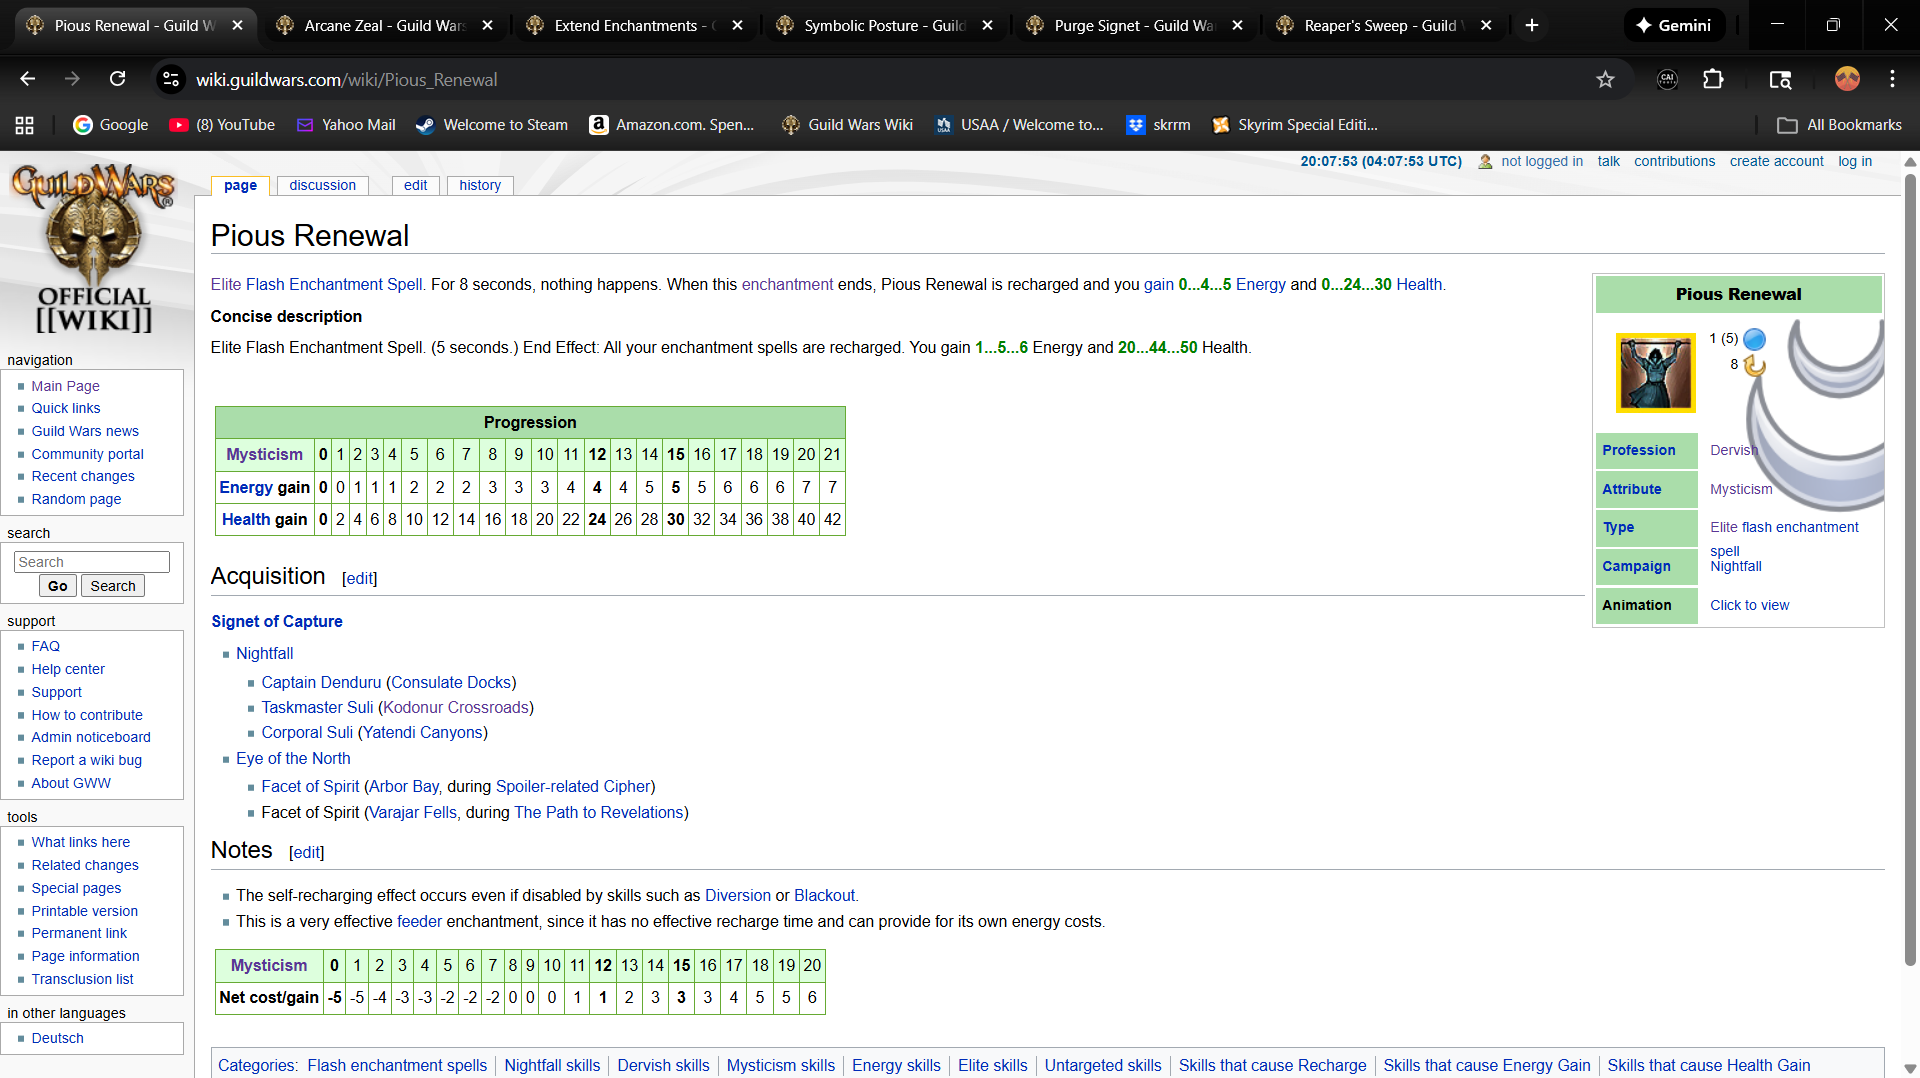This screenshot has width=1920, height=1078.
Task: Open the wiki history tab
Action: point(480,185)
